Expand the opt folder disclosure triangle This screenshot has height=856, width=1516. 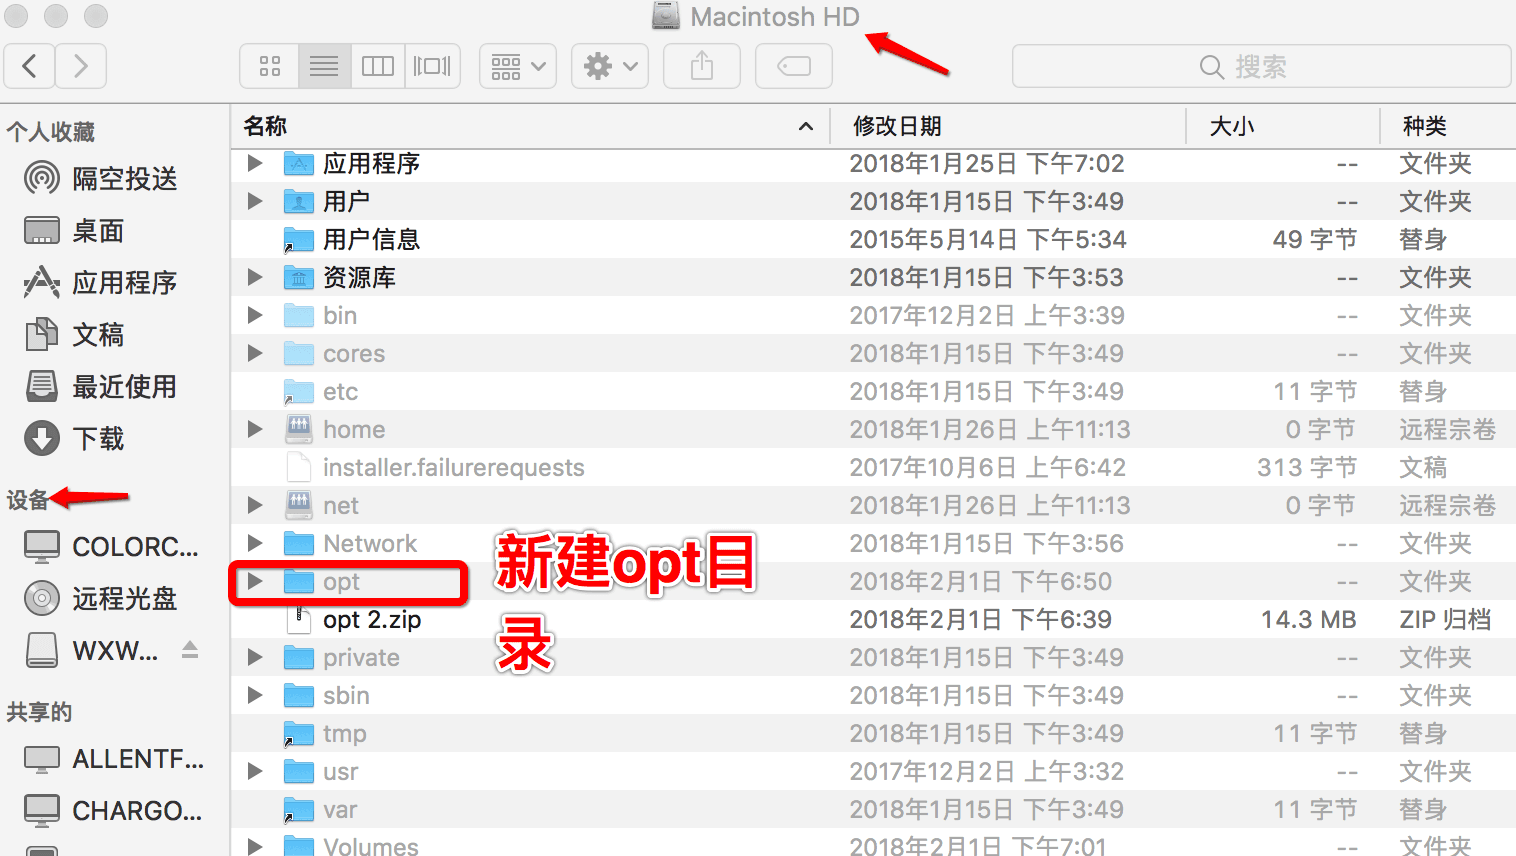pos(255,581)
